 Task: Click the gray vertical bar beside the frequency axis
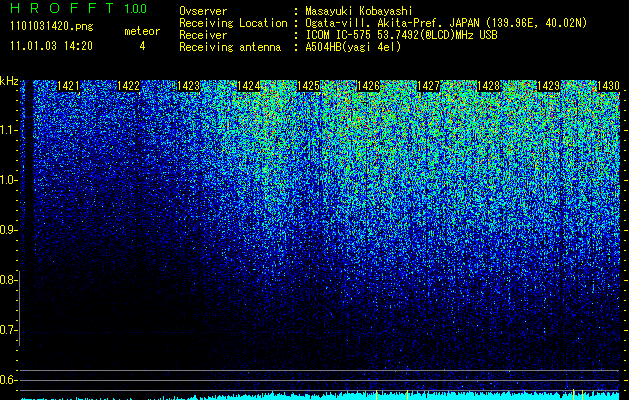(x=19, y=308)
